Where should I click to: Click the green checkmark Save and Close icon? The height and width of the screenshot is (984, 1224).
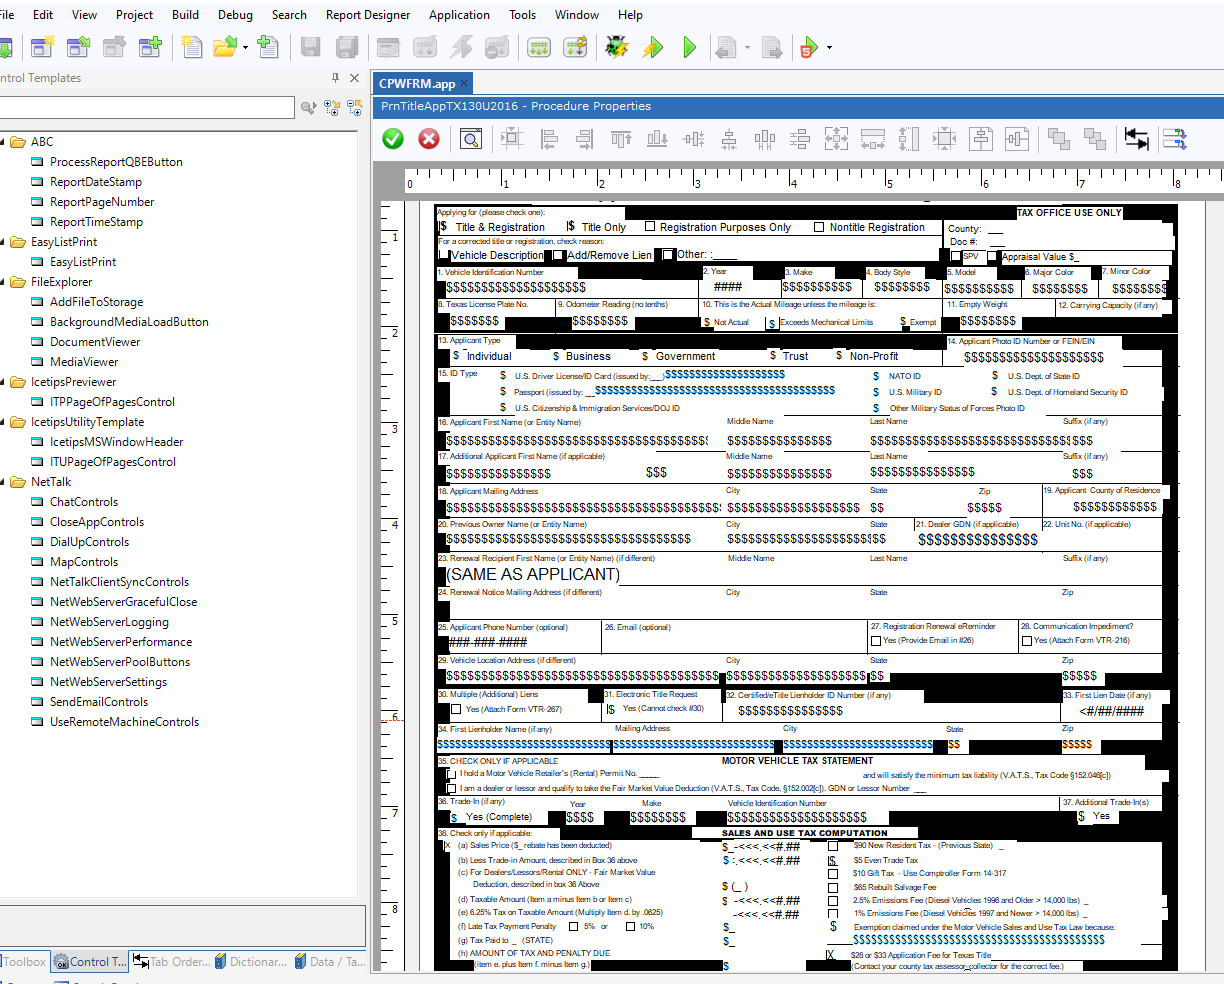tap(393, 139)
